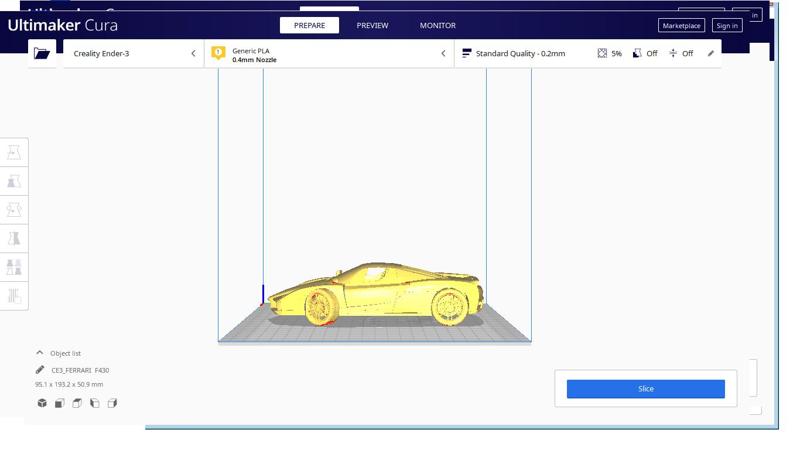This screenshot has height=450, width=800.
Task: Select CE3_FERRARI F430 in object list
Action: click(80, 370)
